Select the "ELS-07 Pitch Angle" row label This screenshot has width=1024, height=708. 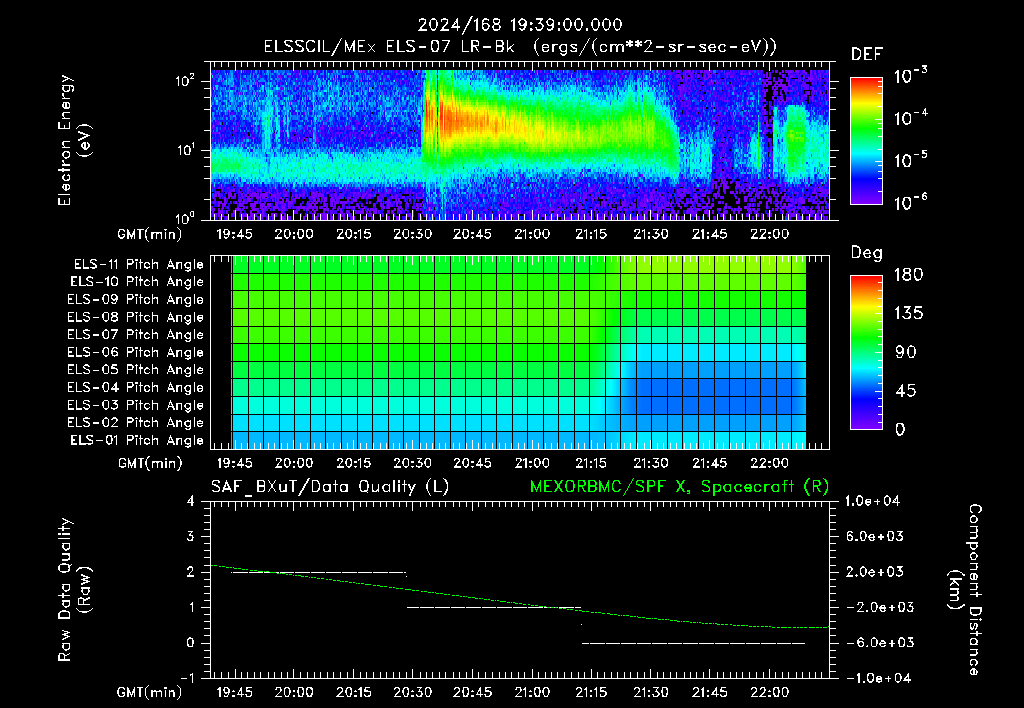[x=136, y=335]
